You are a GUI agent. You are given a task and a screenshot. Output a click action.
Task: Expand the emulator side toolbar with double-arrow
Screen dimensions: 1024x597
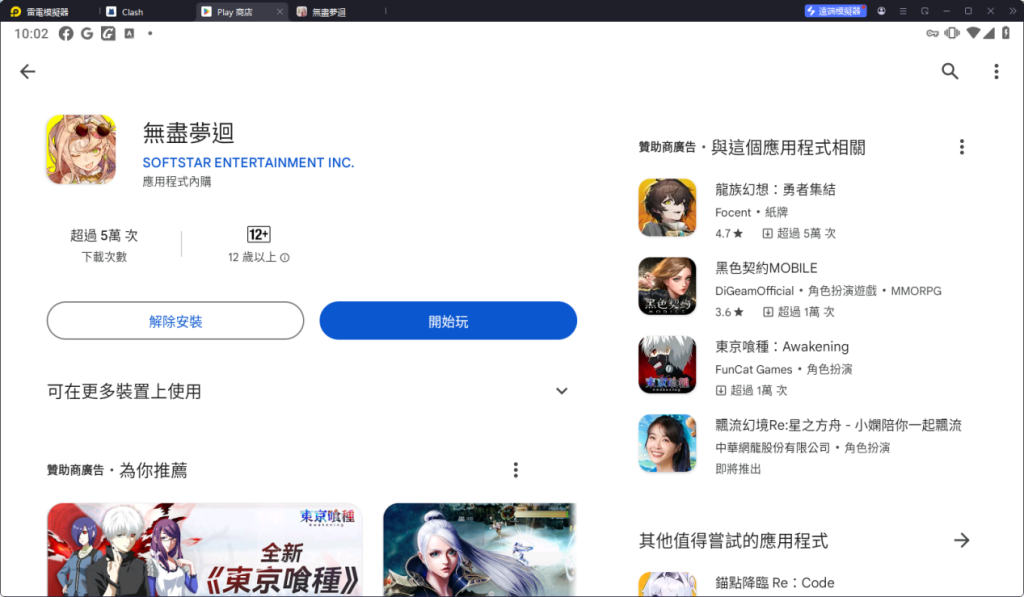tap(1013, 11)
